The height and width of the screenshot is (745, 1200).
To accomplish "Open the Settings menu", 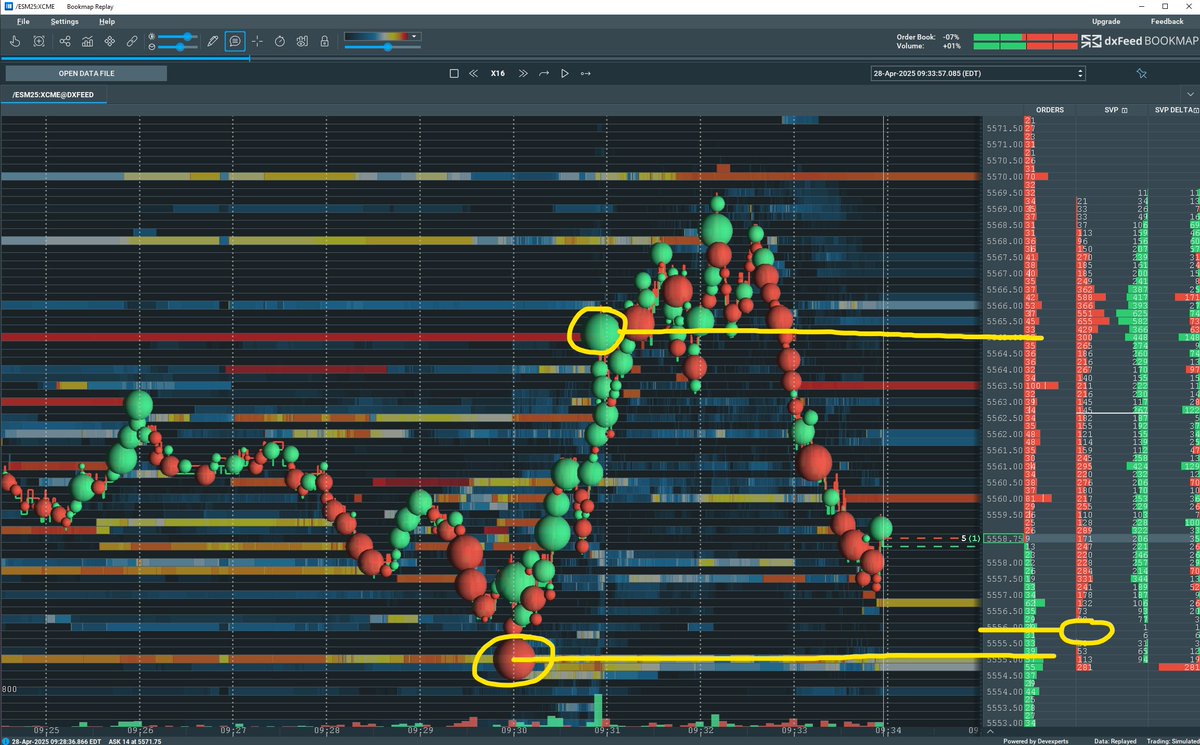I will 63,21.
